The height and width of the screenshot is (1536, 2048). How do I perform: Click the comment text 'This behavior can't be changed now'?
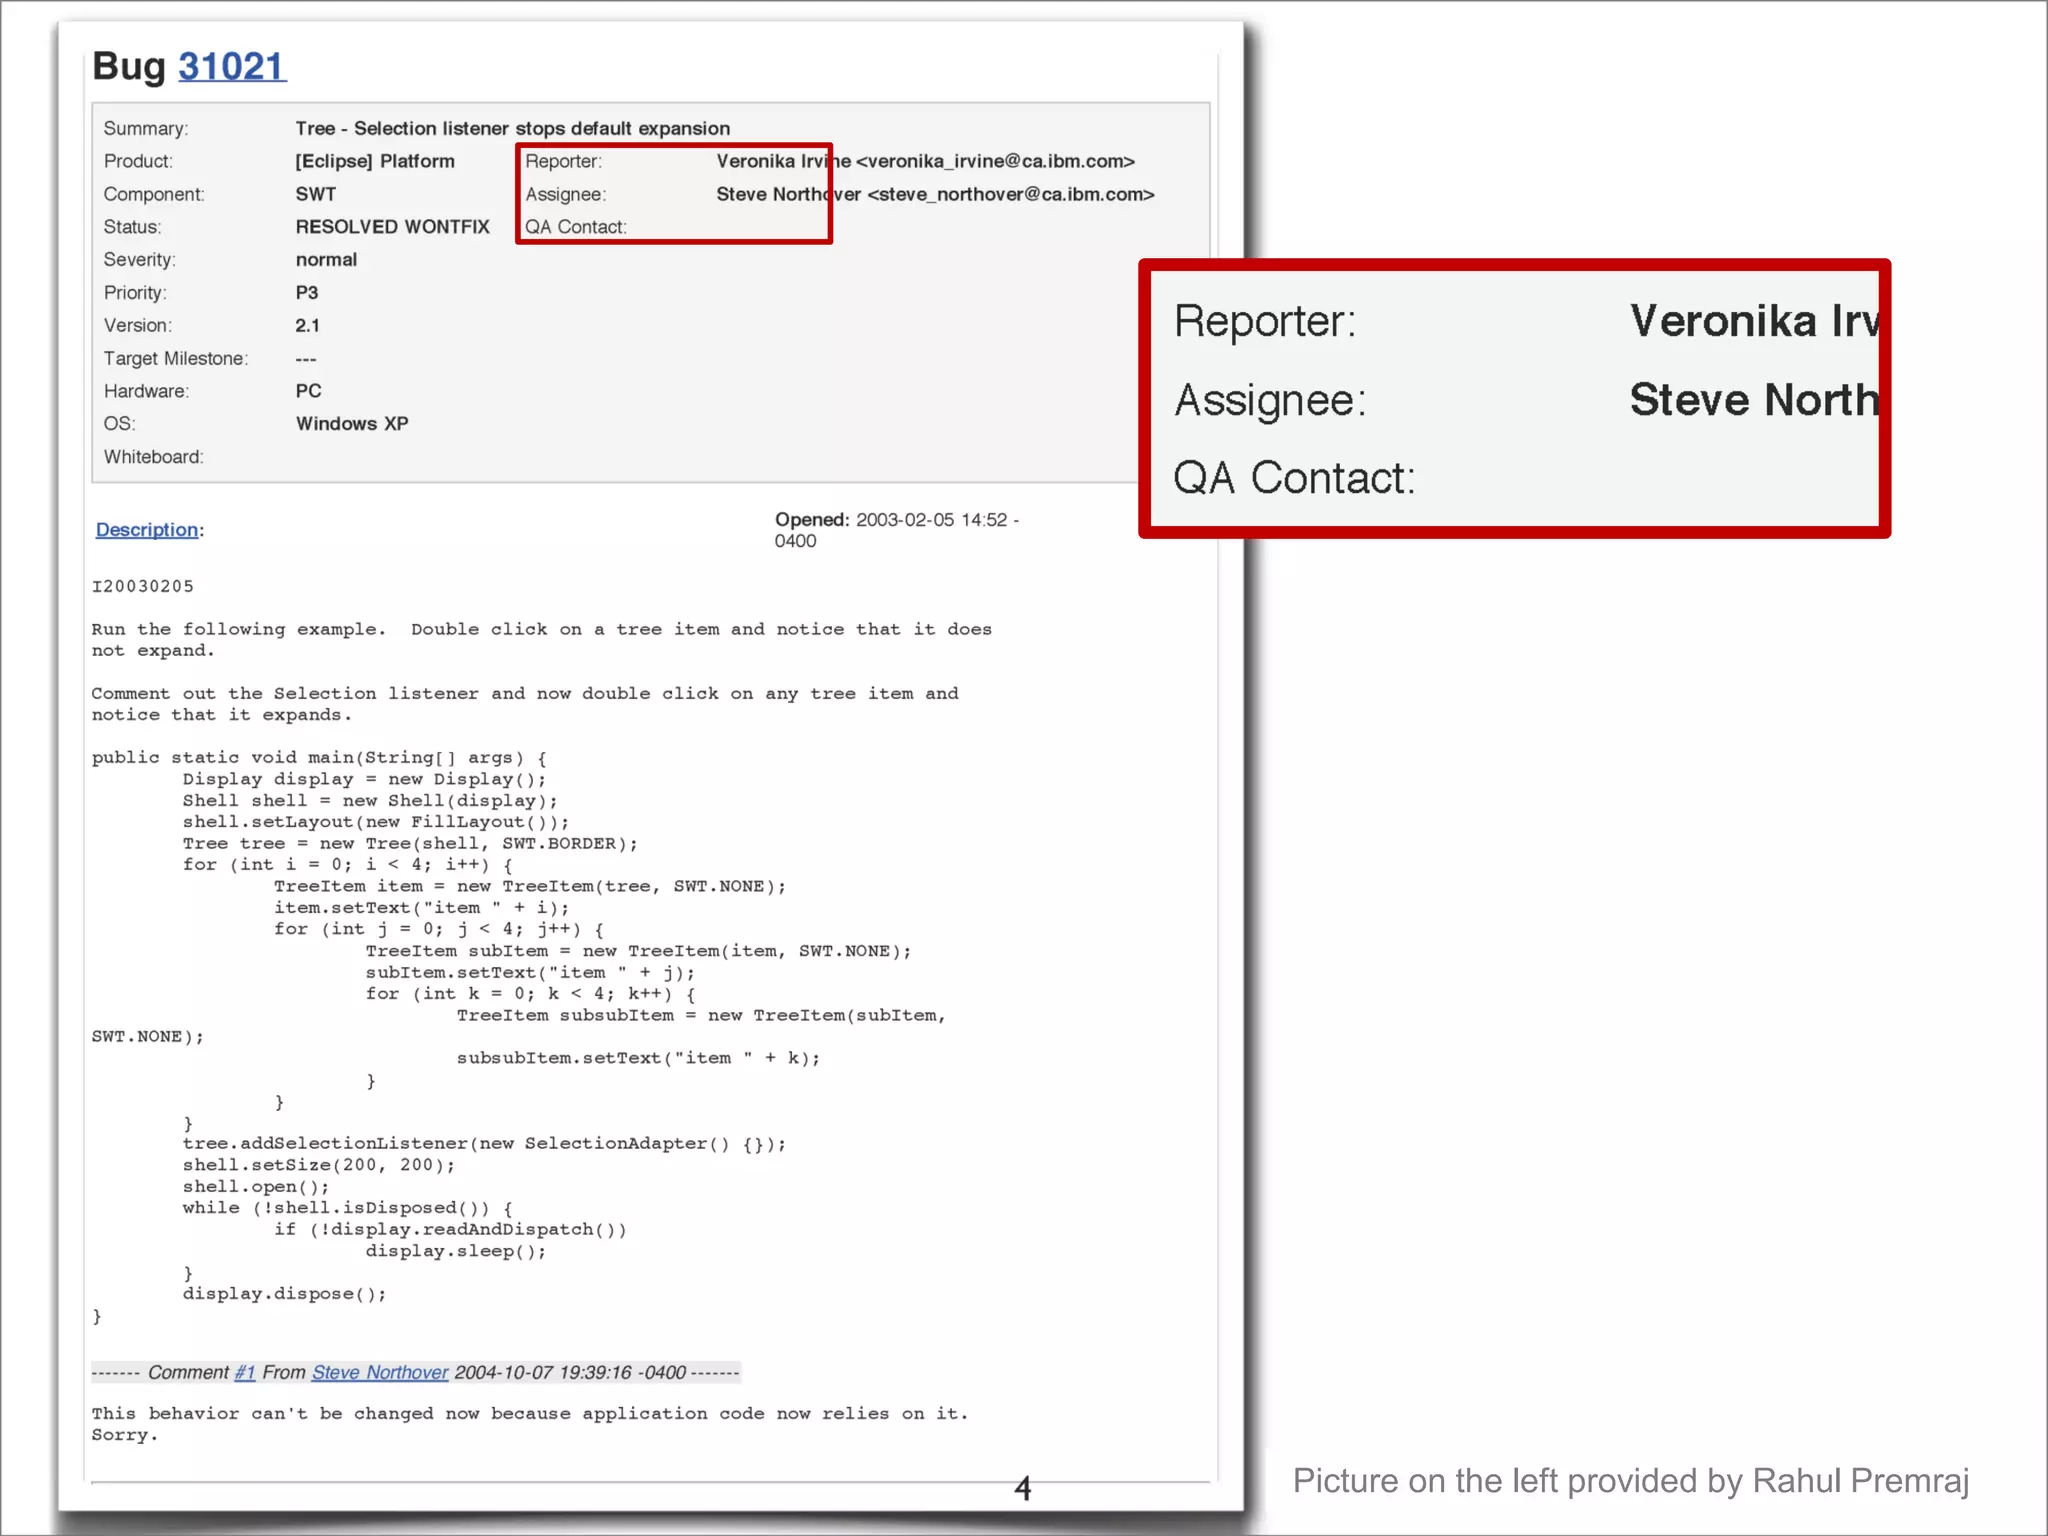(283, 1414)
